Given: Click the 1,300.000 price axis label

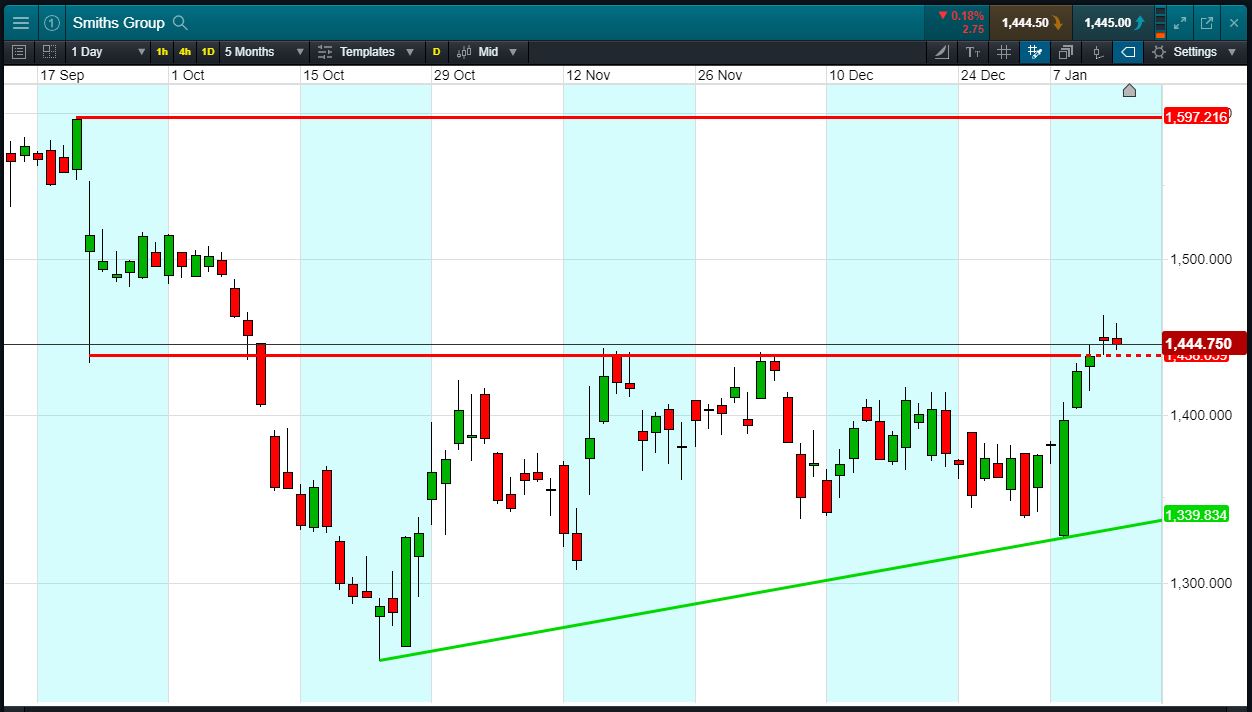Looking at the screenshot, I should point(1200,583).
